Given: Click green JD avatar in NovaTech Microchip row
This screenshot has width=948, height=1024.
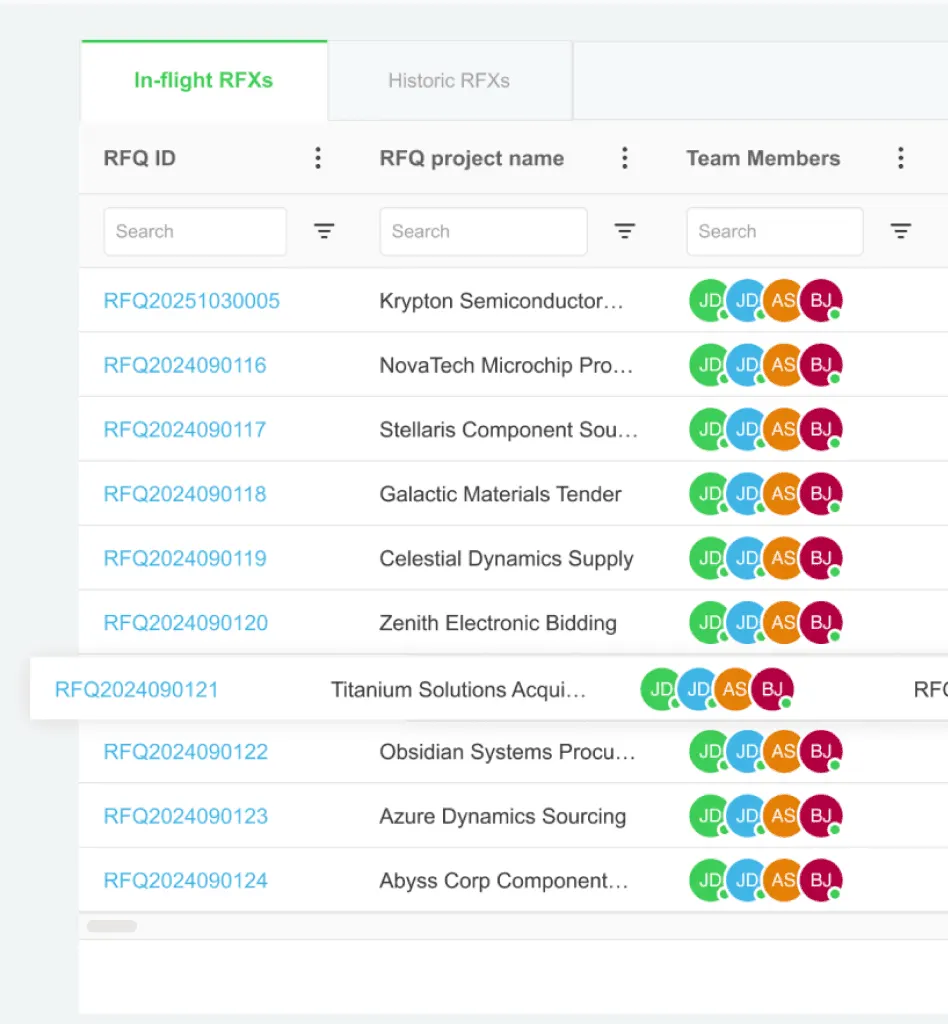Looking at the screenshot, I should coord(710,365).
